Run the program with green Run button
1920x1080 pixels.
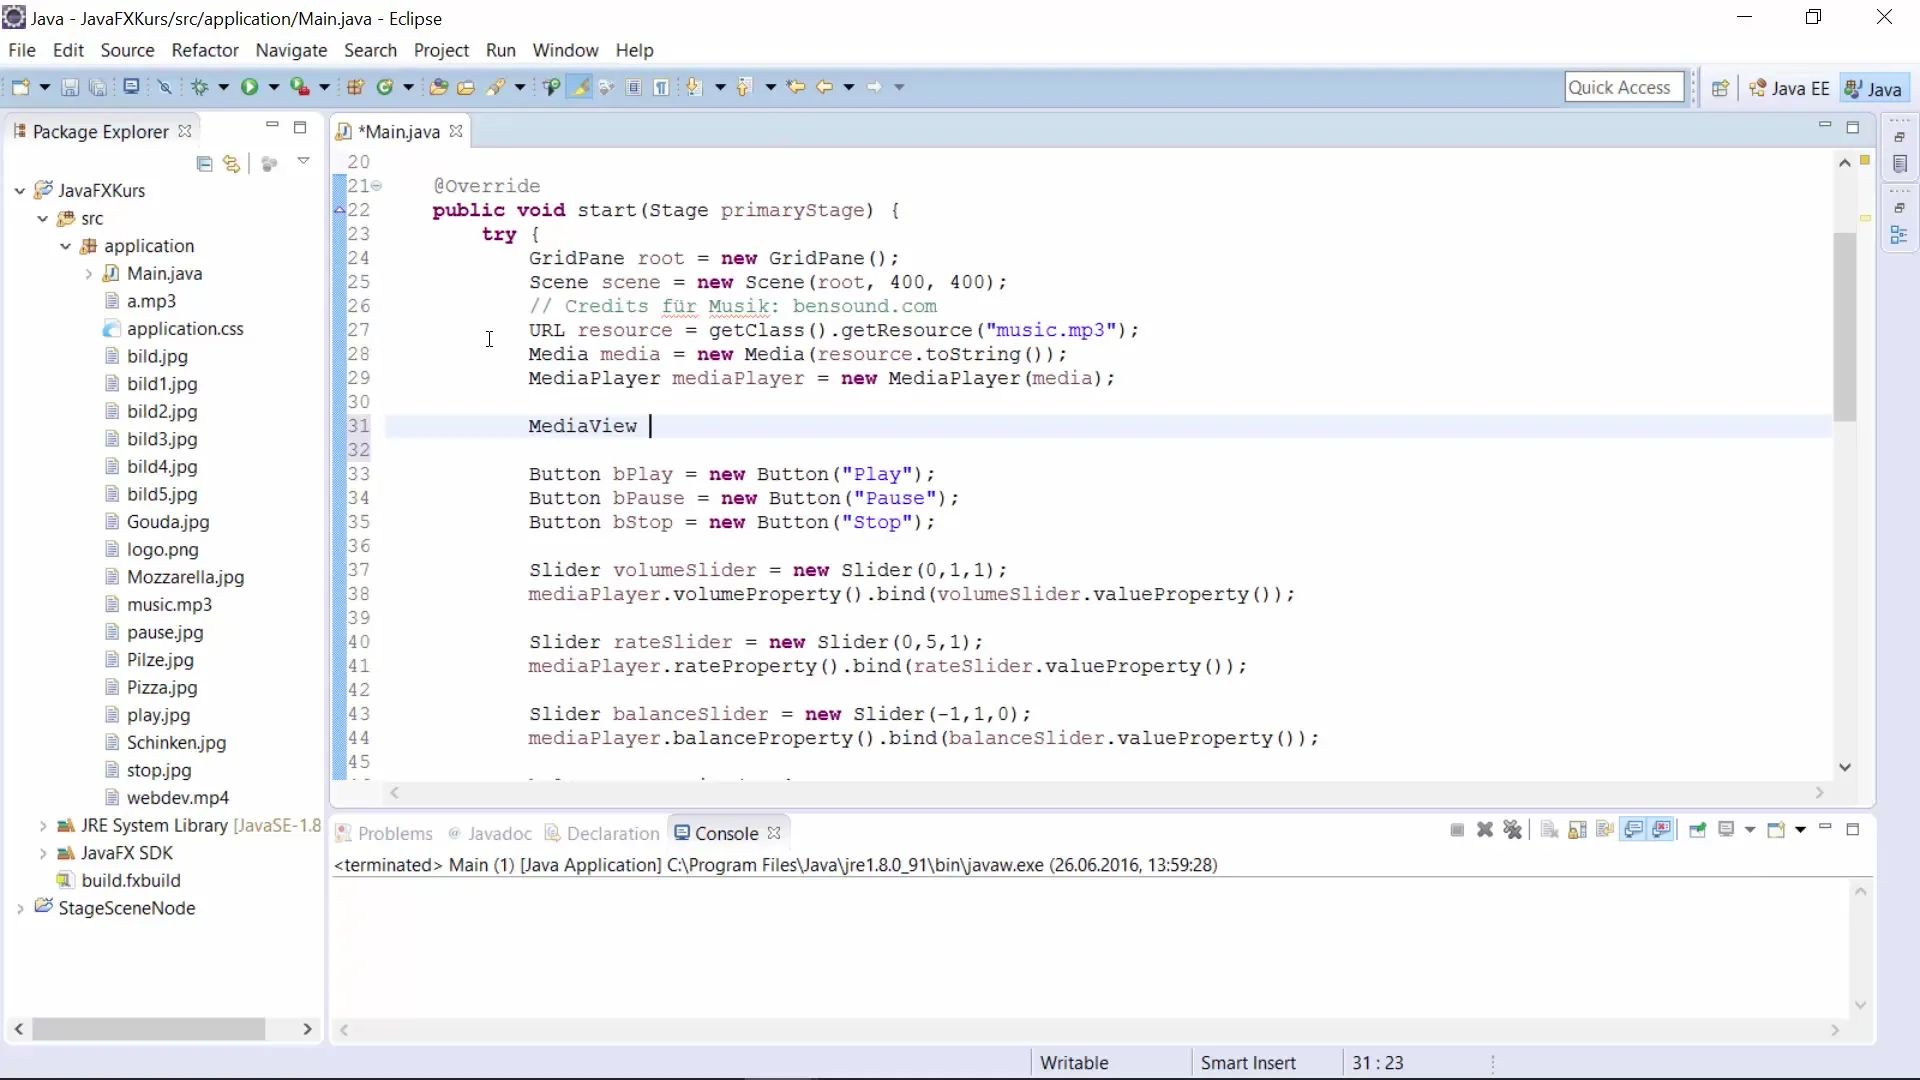point(249,87)
